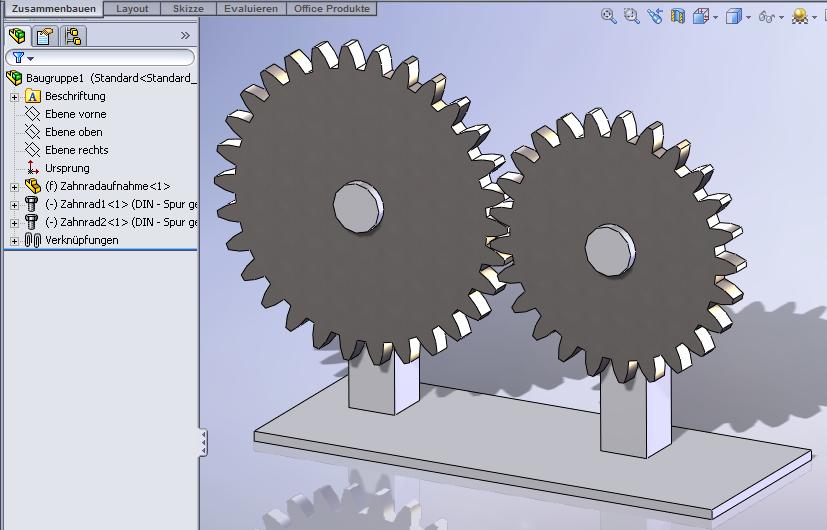Activate the Section View icon
The height and width of the screenshot is (530, 827).
(x=678, y=16)
